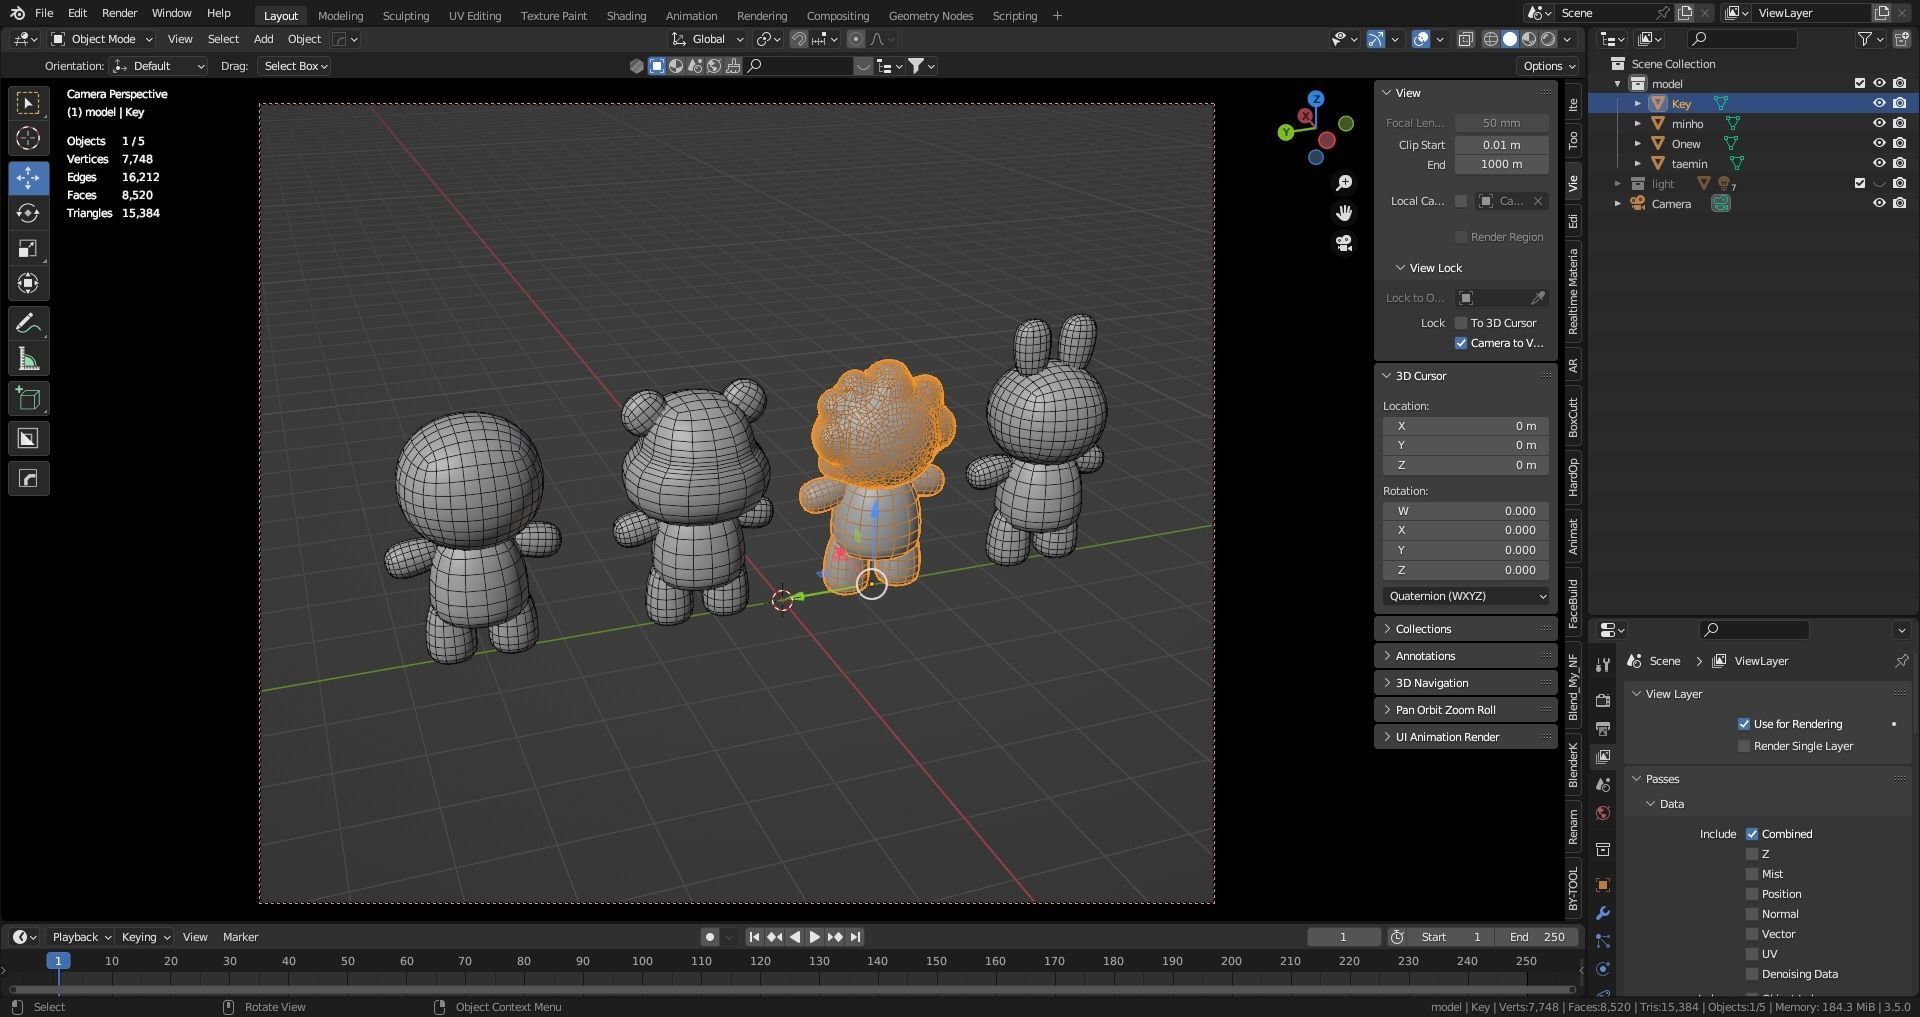The image size is (1920, 1017).
Task: Open the Select Box drag mode selector
Action: (x=294, y=65)
